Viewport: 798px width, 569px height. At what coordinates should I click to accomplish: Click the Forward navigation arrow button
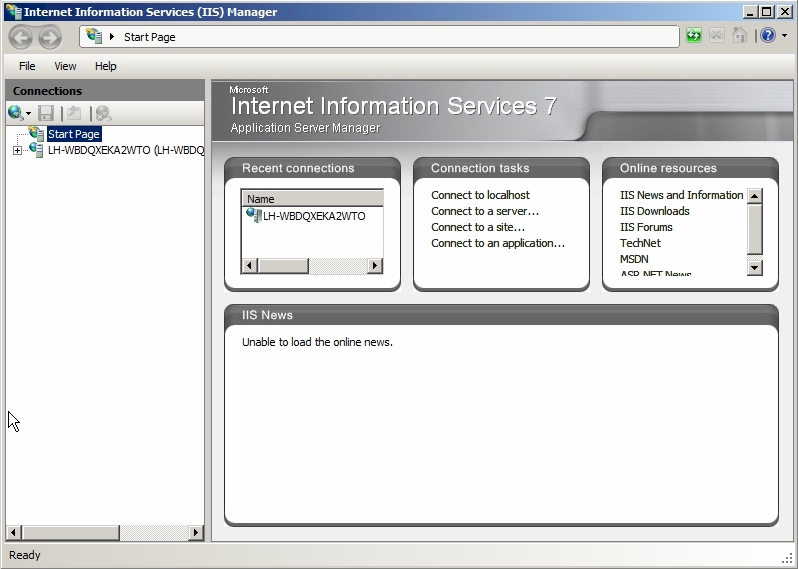pyautogui.click(x=50, y=37)
